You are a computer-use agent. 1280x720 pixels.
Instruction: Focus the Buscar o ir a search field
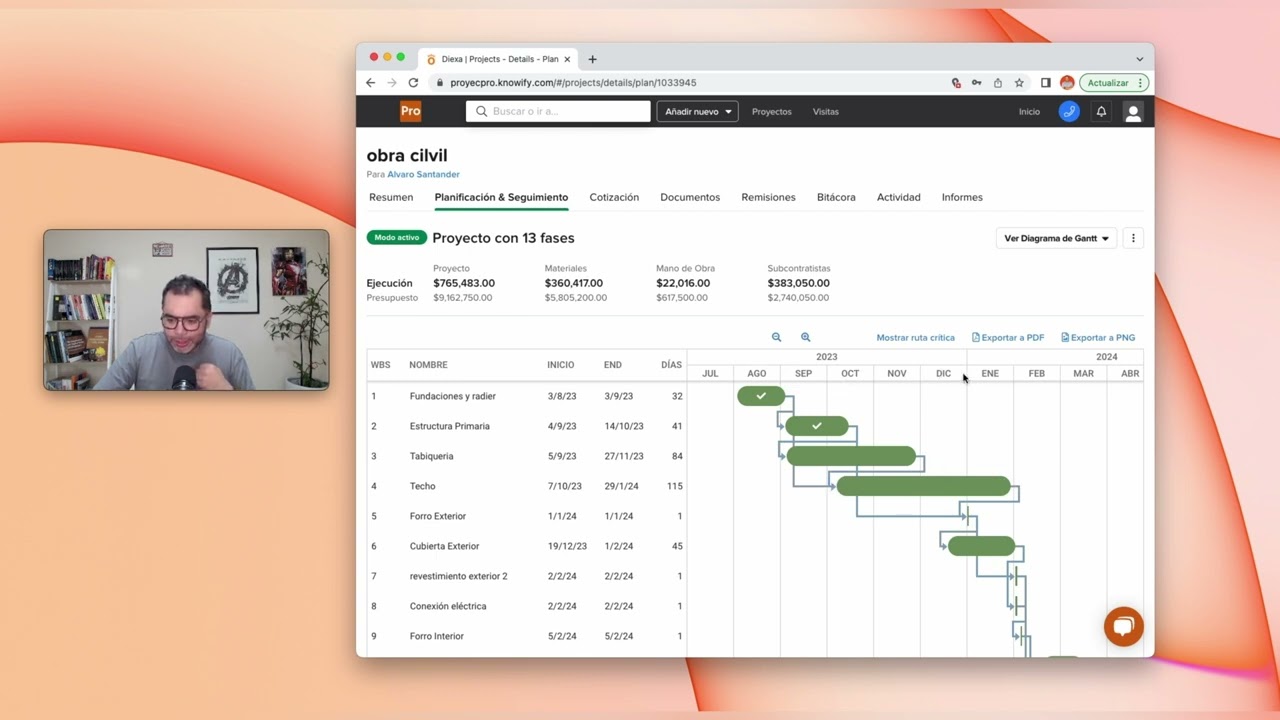(x=558, y=112)
